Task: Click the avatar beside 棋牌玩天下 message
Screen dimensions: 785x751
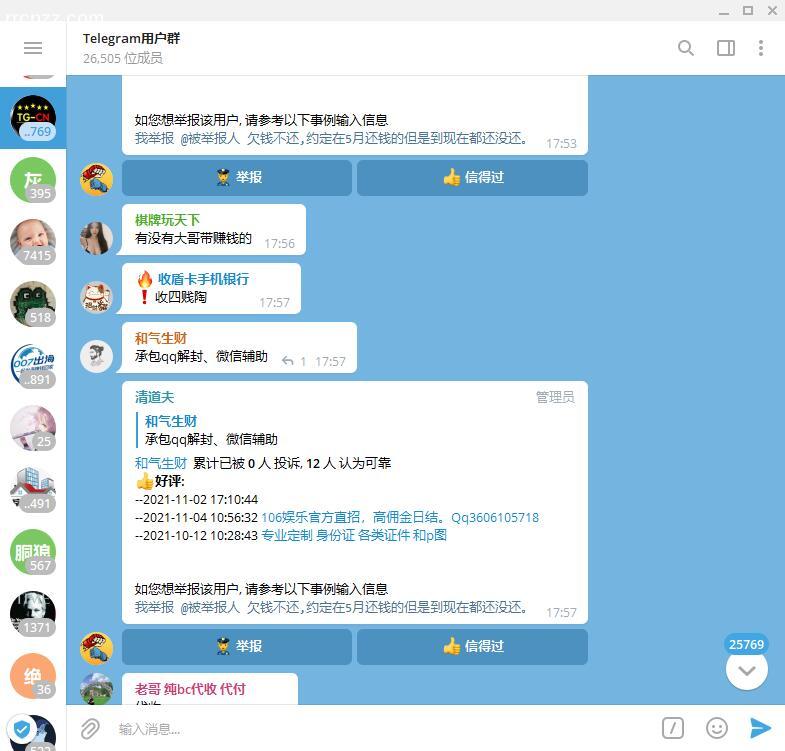Action: pyautogui.click(x=97, y=238)
